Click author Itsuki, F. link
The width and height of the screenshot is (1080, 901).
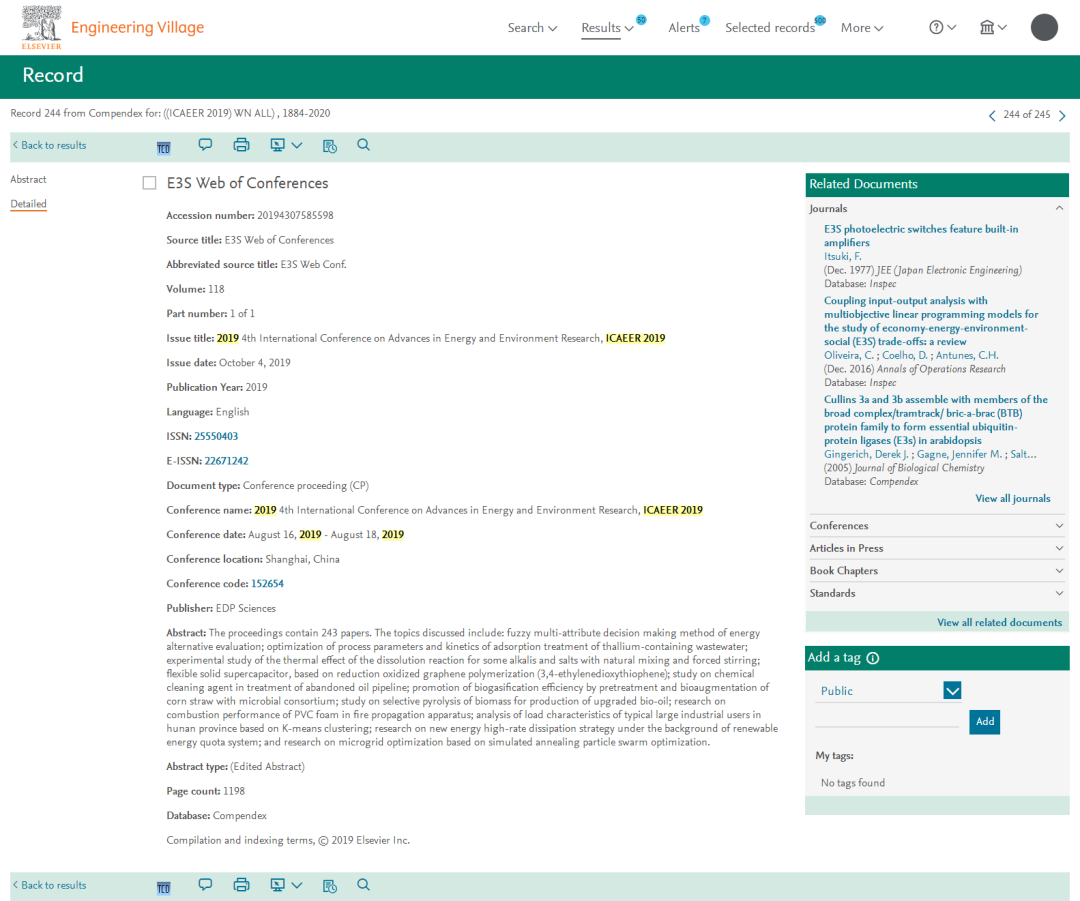point(842,256)
